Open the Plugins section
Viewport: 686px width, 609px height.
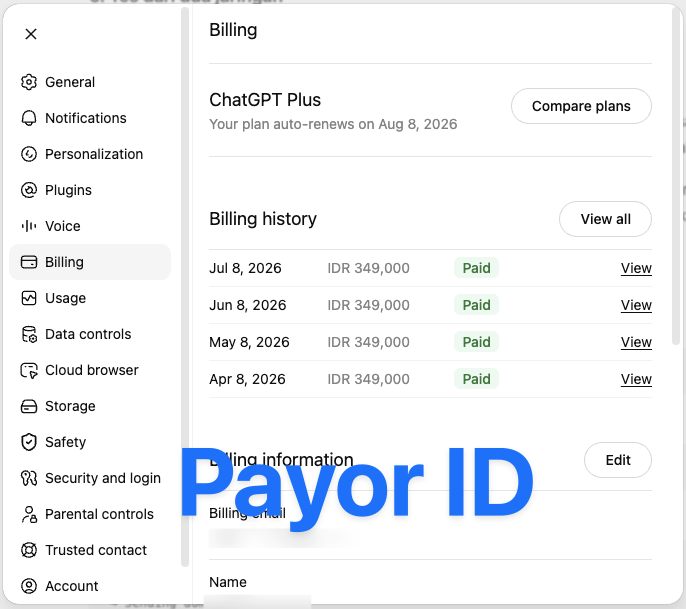point(90,190)
